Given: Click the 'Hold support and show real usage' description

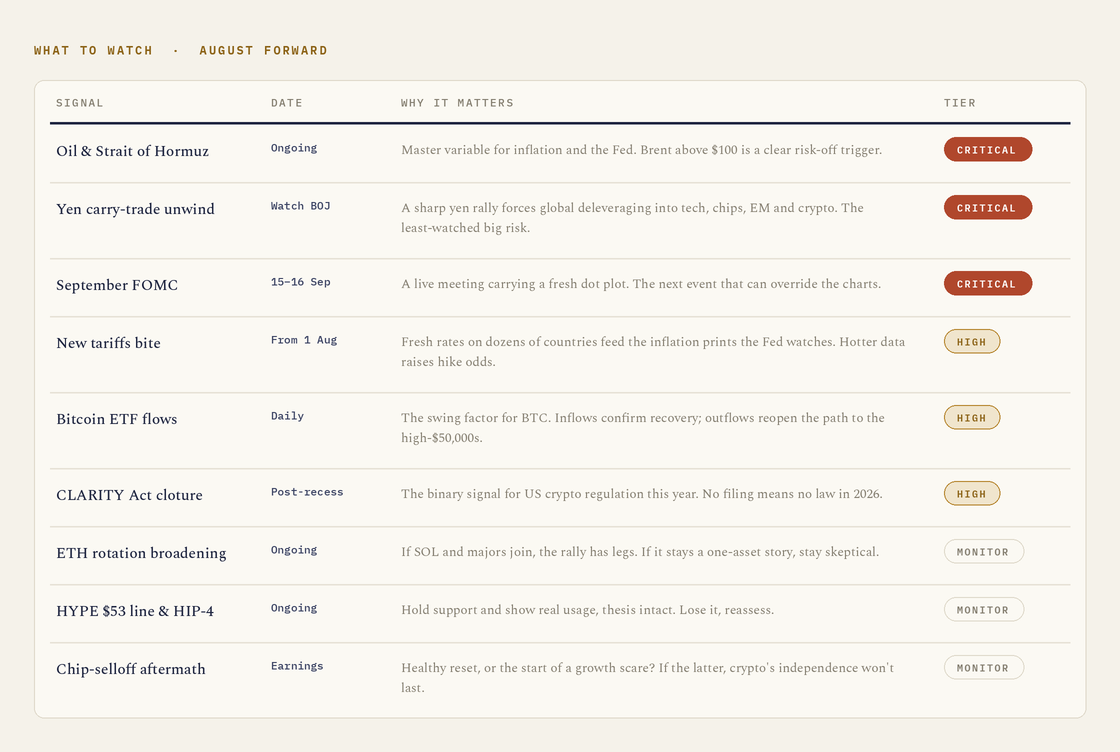Looking at the screenshot, I should [x=587, y=610].
